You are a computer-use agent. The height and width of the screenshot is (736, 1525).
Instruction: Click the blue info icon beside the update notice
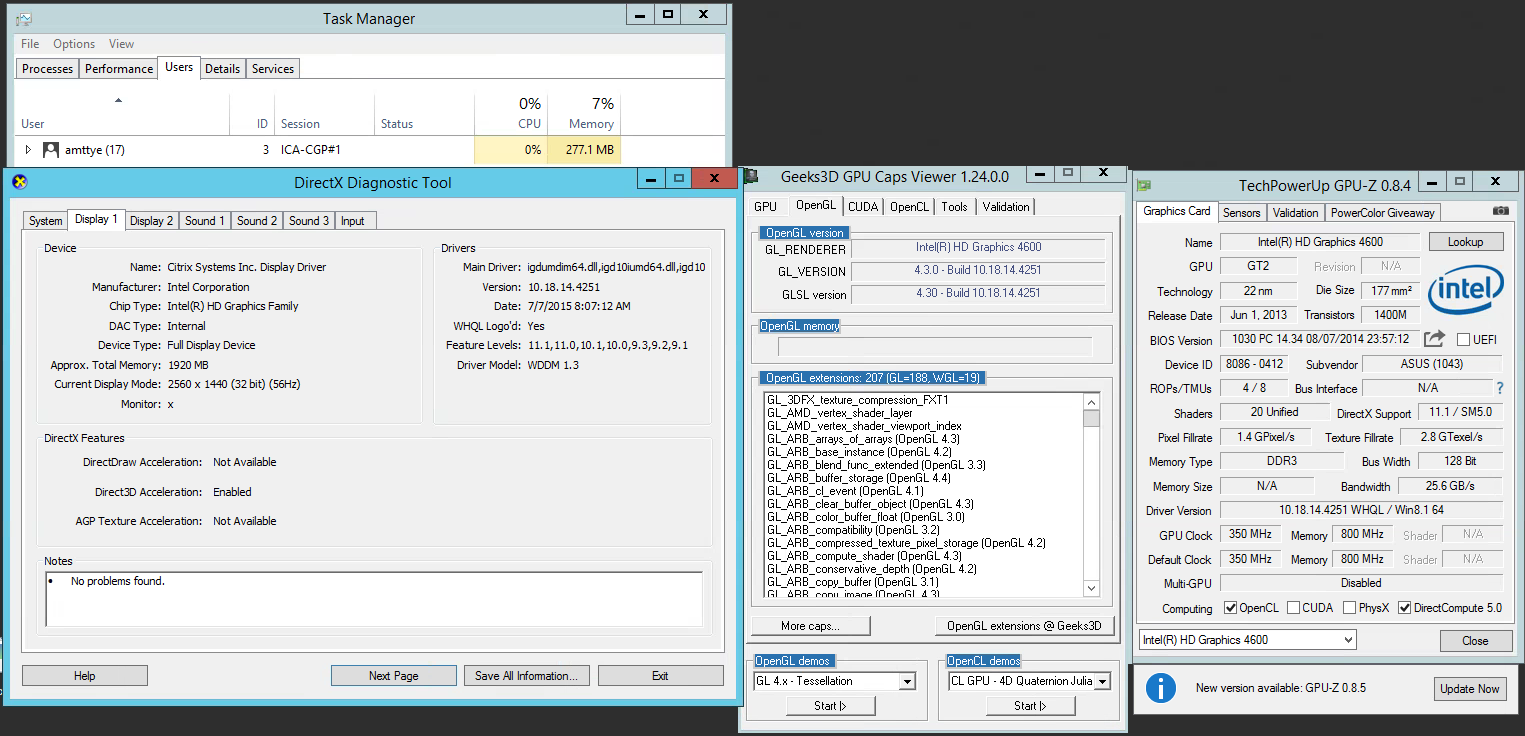[x=1160, y=688]
